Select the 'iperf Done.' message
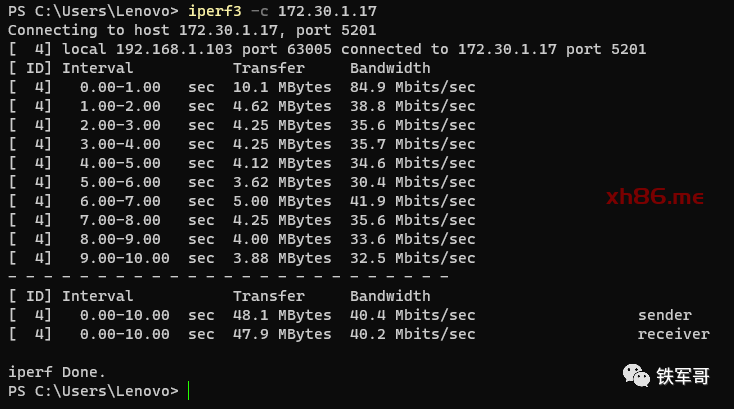734x409 pixels. (57, 372)
